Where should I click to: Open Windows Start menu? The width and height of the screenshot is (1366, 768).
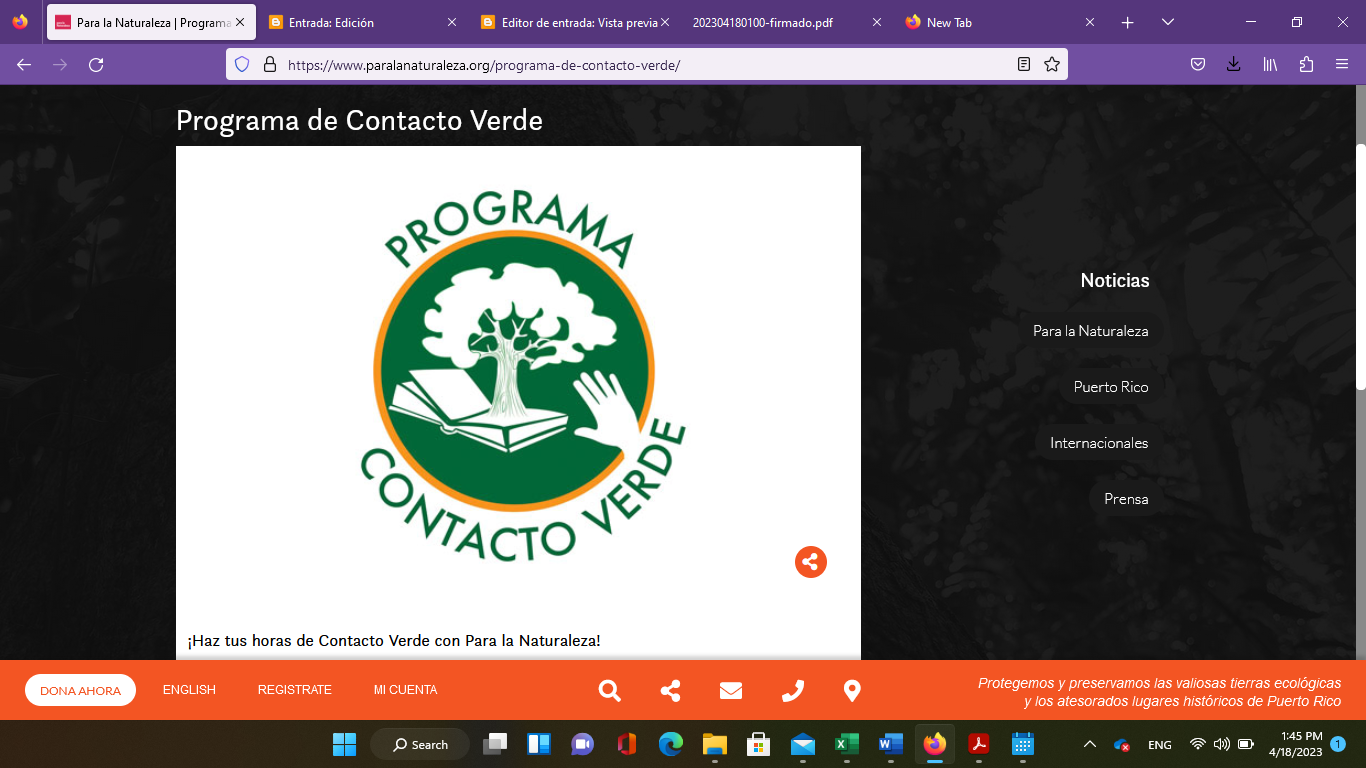[344, 744]
